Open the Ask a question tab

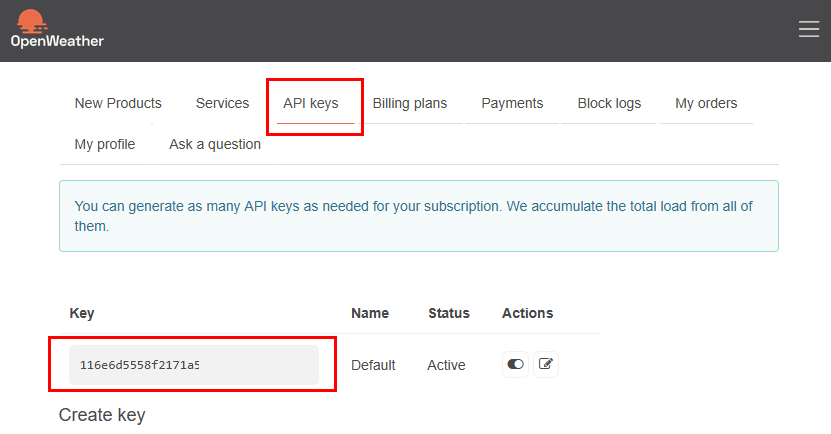click(215, 144)
